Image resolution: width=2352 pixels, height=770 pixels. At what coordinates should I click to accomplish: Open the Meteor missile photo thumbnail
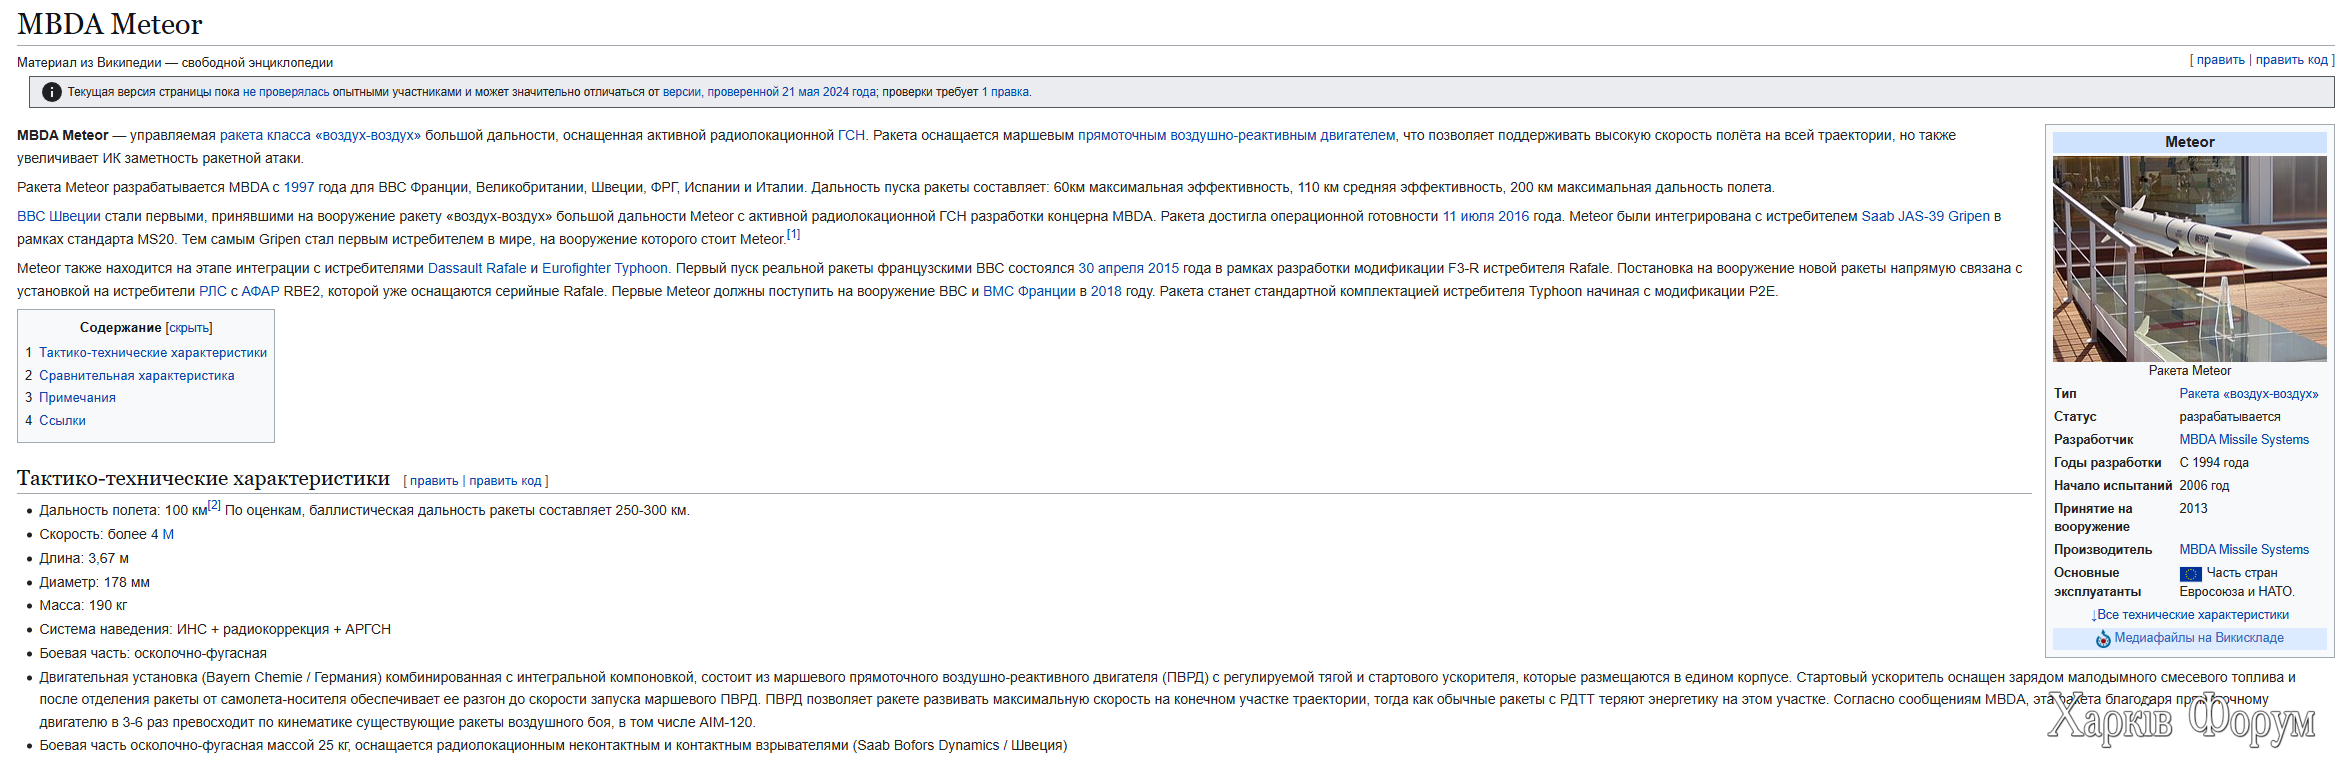[x=2190, y=258]
